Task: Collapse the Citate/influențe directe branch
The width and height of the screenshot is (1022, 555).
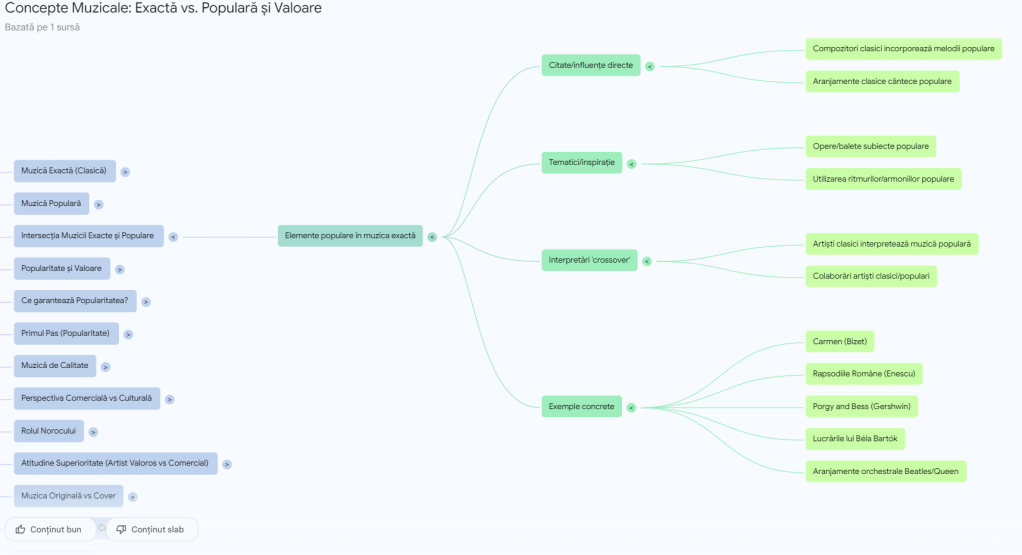Action: tap(650, 66)
